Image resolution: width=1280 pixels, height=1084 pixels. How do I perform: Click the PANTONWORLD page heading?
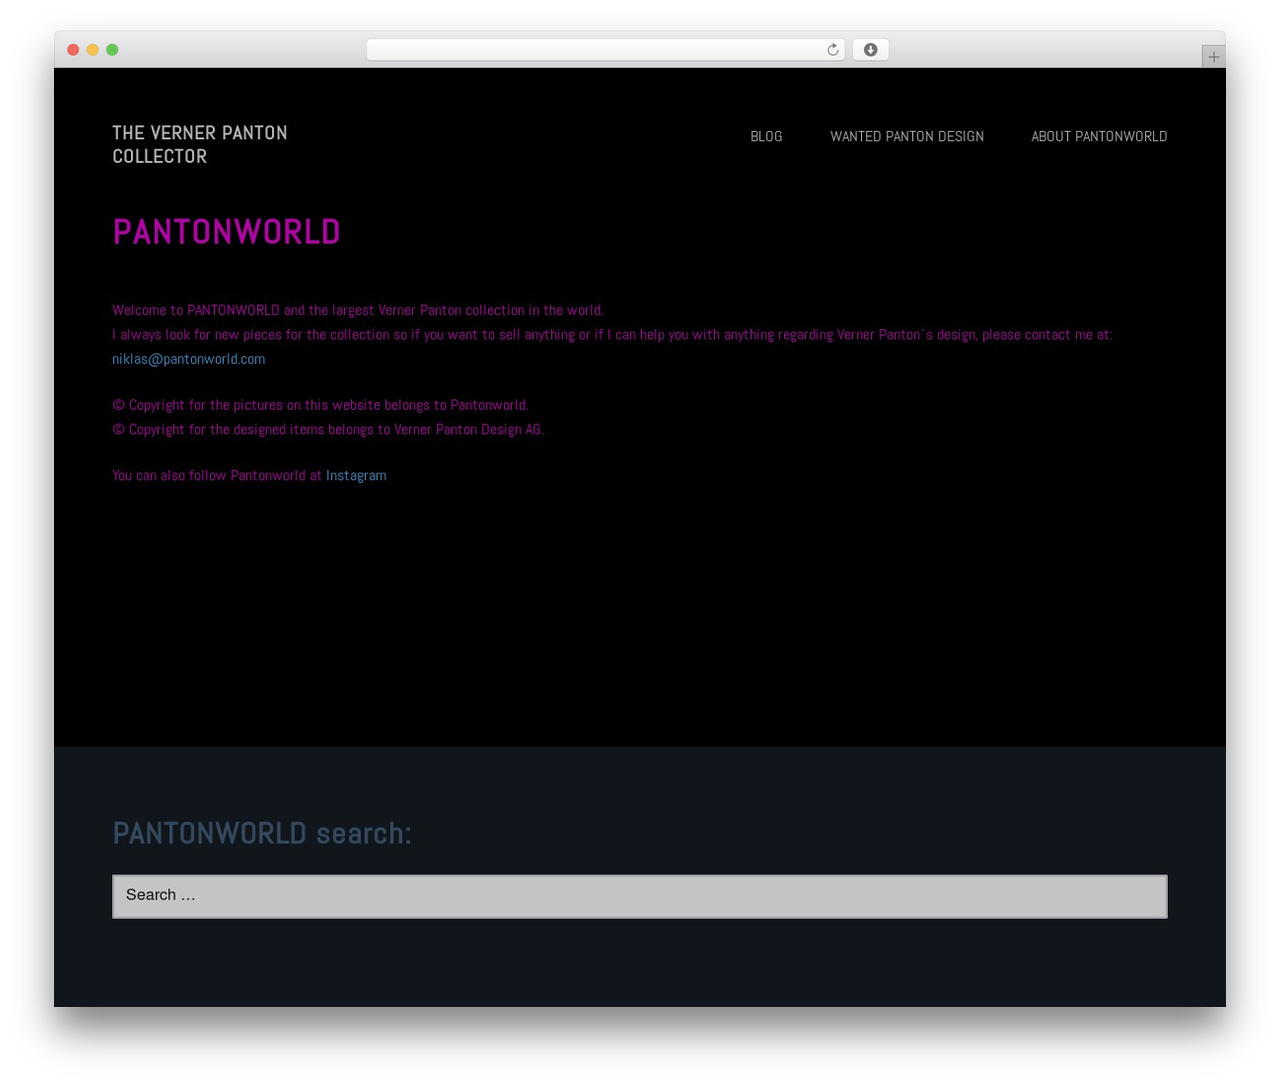click(x=226, y=232)
